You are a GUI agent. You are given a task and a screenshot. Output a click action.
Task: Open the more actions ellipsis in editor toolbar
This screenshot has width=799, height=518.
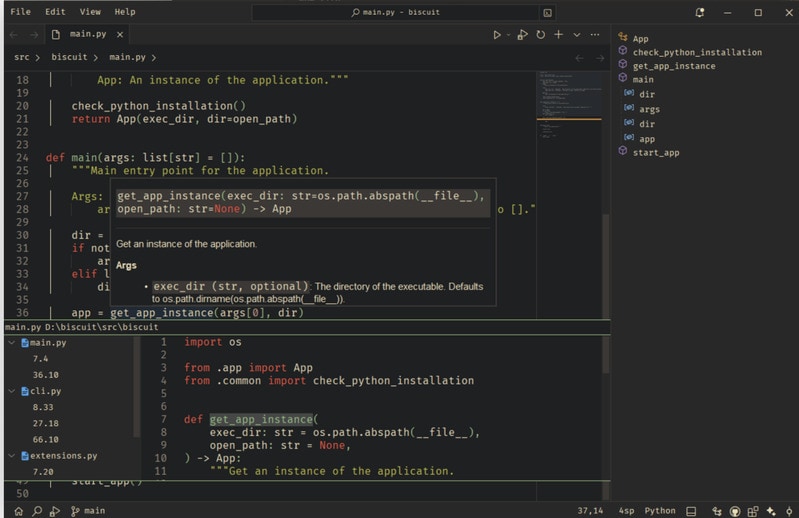click(x=595, y=35)
